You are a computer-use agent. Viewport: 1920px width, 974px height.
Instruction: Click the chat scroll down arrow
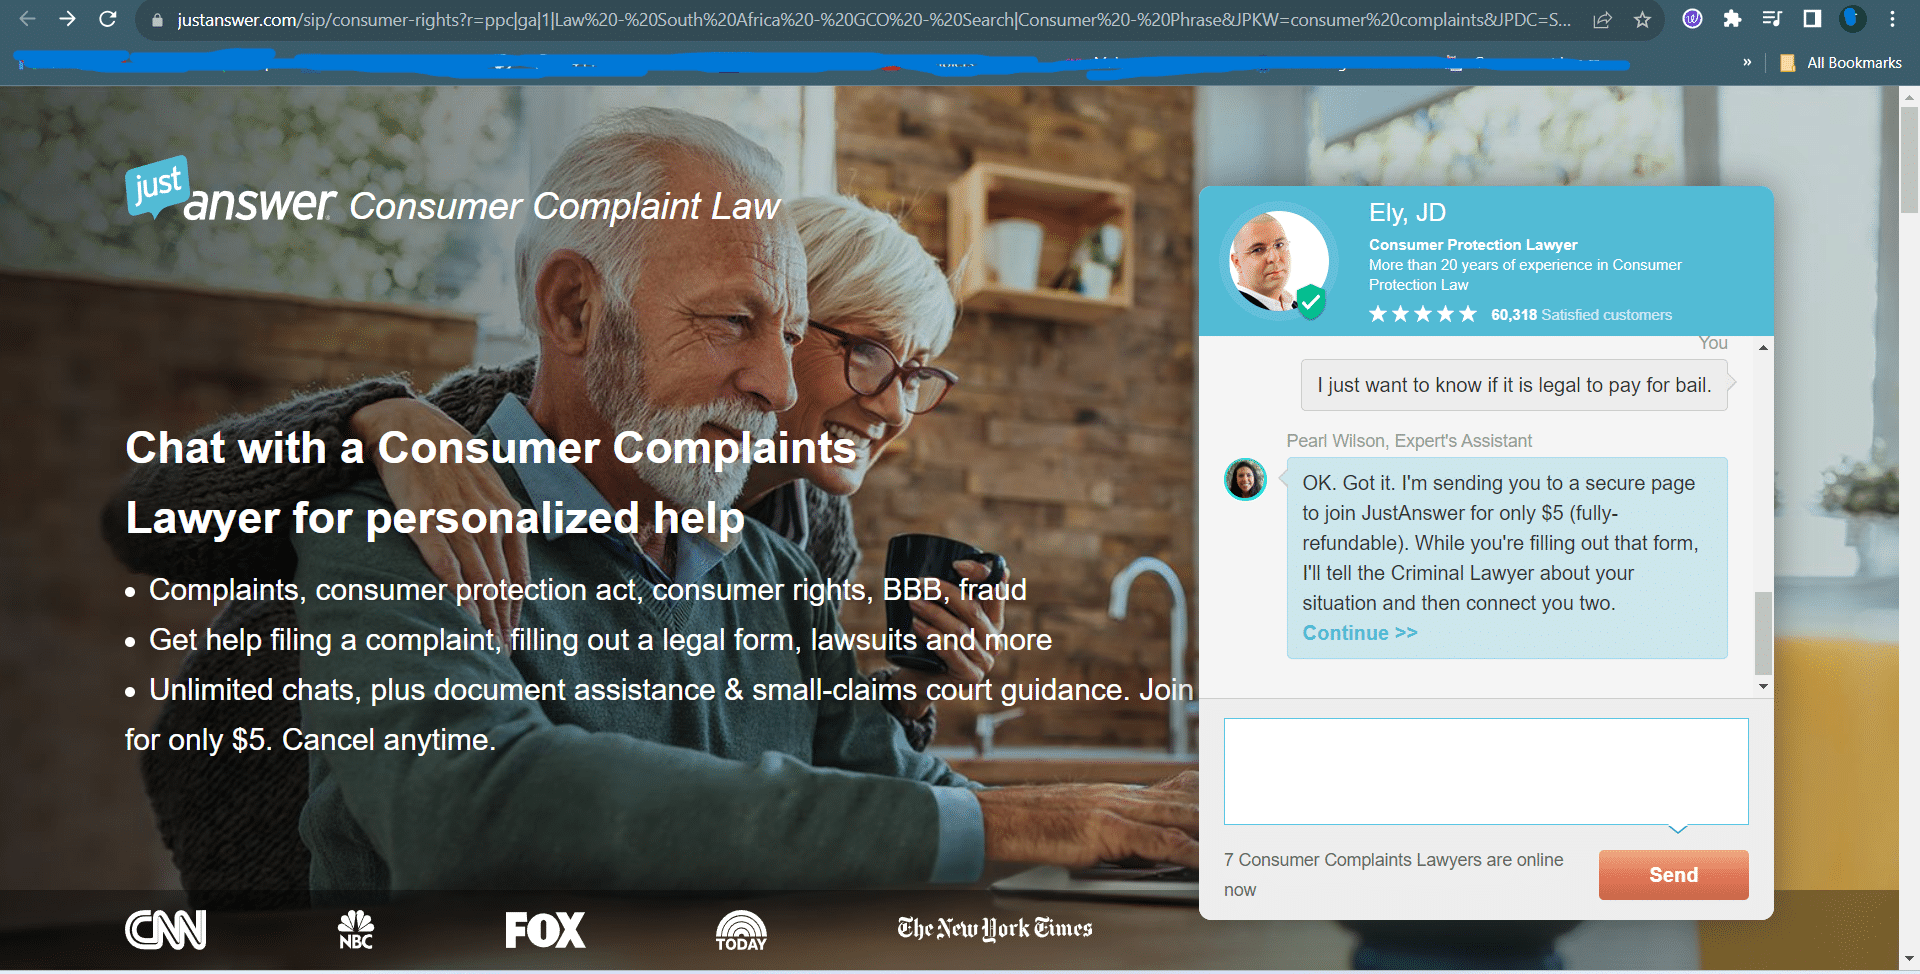[x=1763, y=686]
